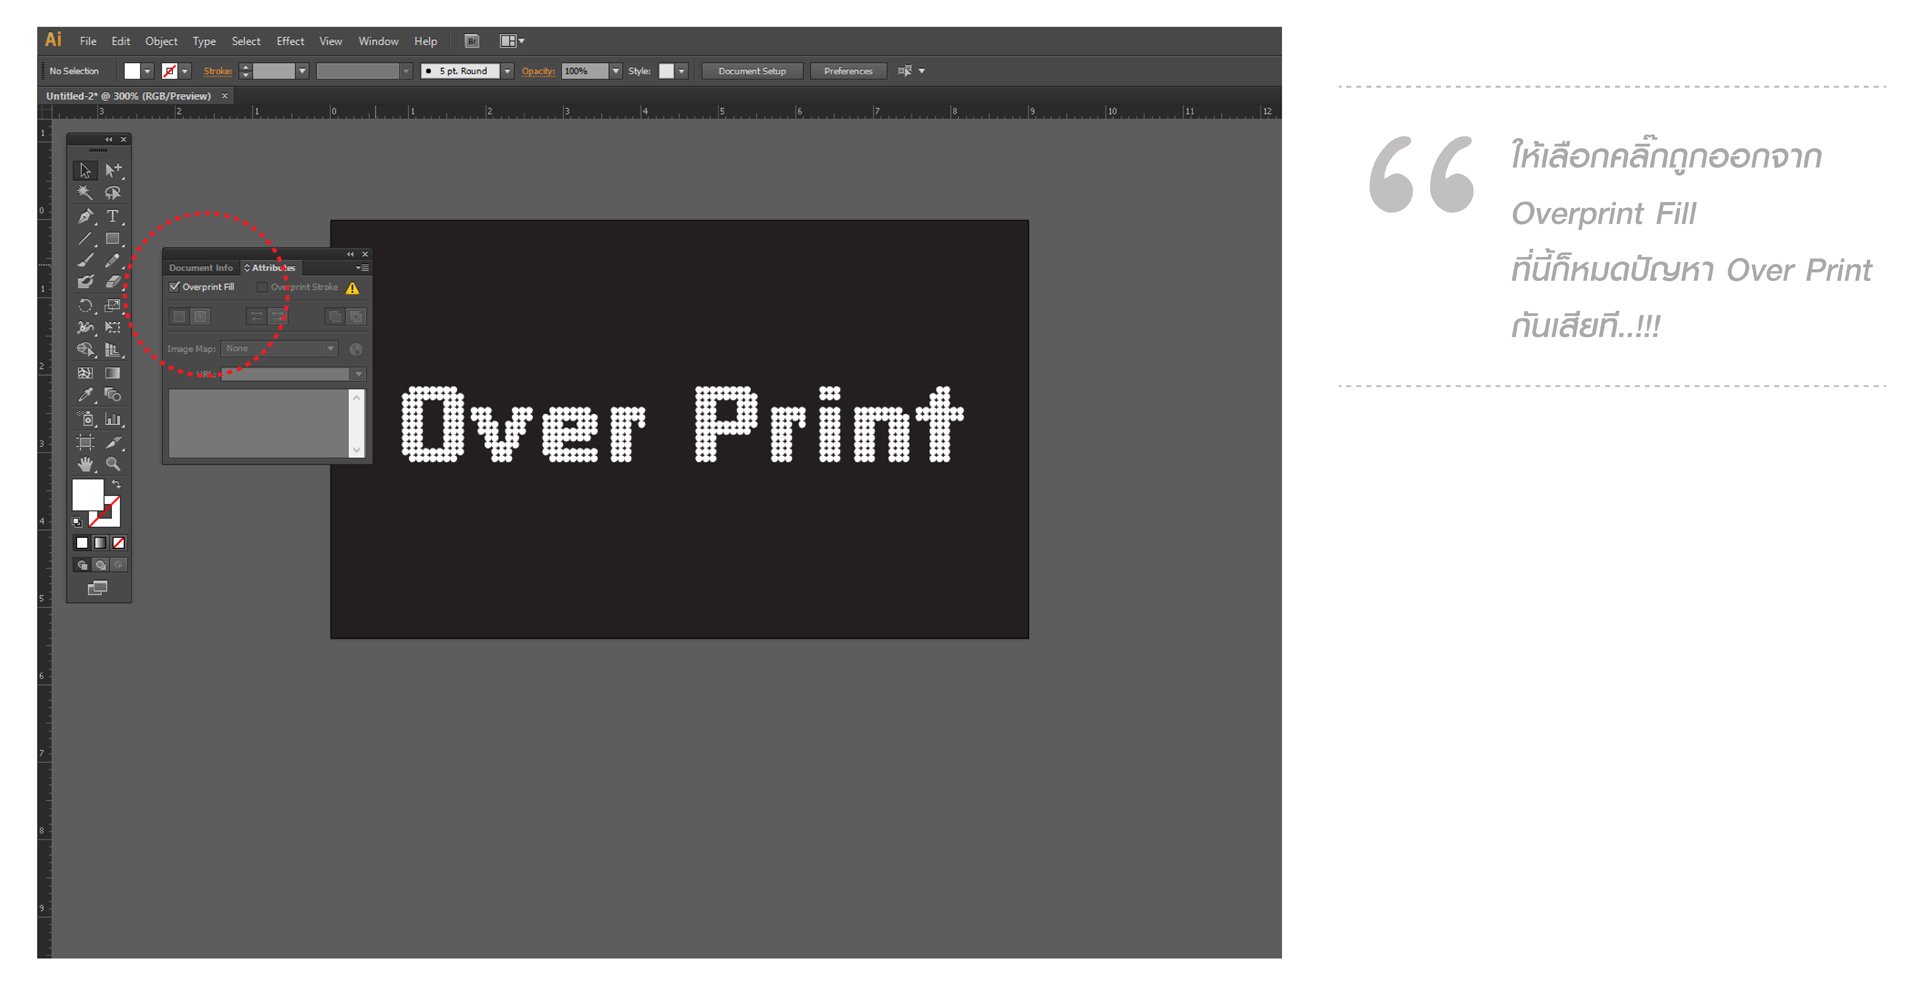This screenshot has height=986, width=1920.
Task: Open Adobe Bridge from the Br icon
Action: [472, 41]
